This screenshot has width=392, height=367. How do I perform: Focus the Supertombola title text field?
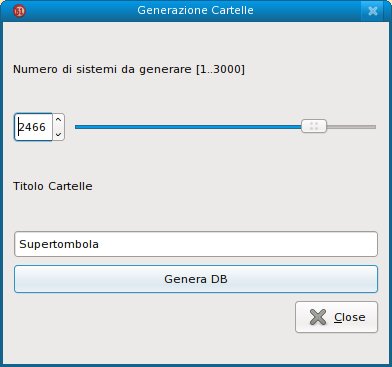196,244
